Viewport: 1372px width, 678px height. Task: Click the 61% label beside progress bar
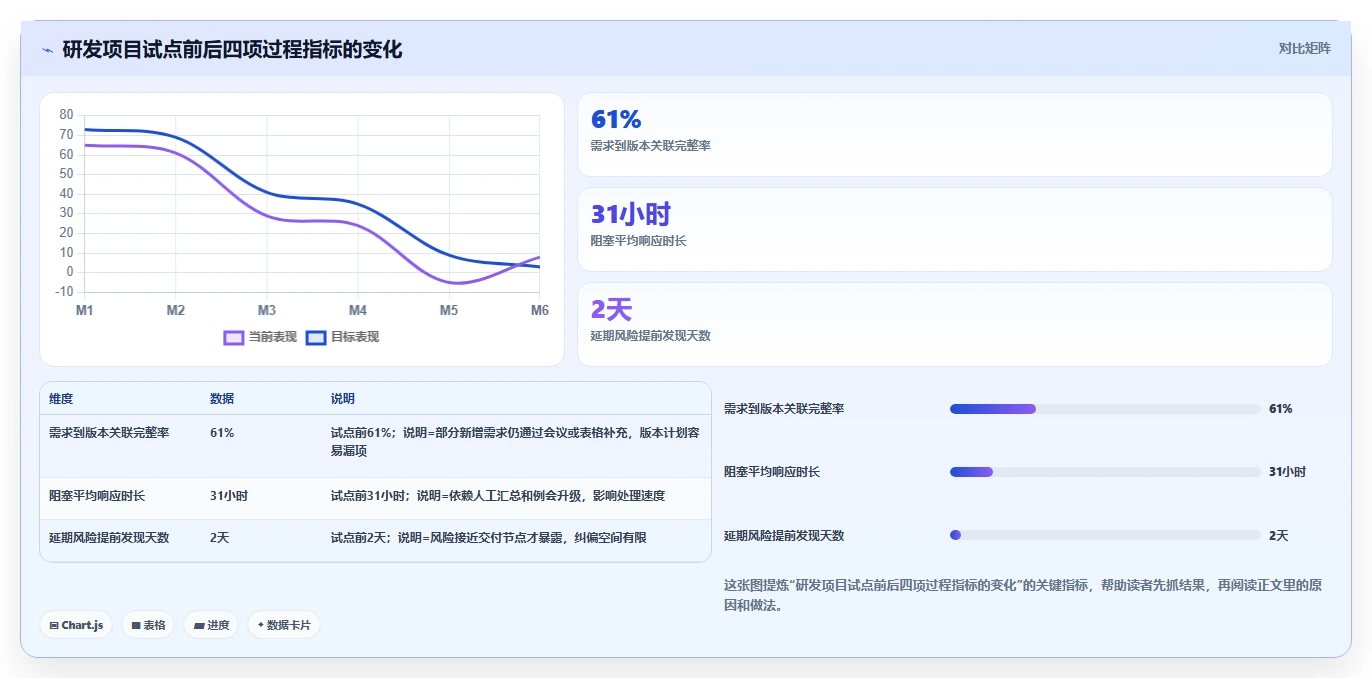[x=1281, y=409]
